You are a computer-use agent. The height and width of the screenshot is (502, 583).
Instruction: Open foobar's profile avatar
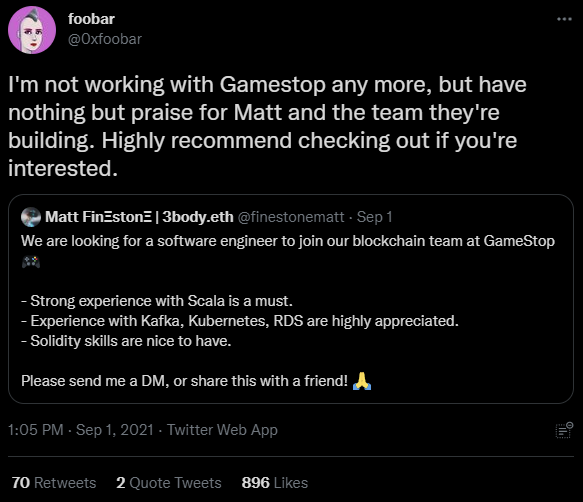click(32, 30)
